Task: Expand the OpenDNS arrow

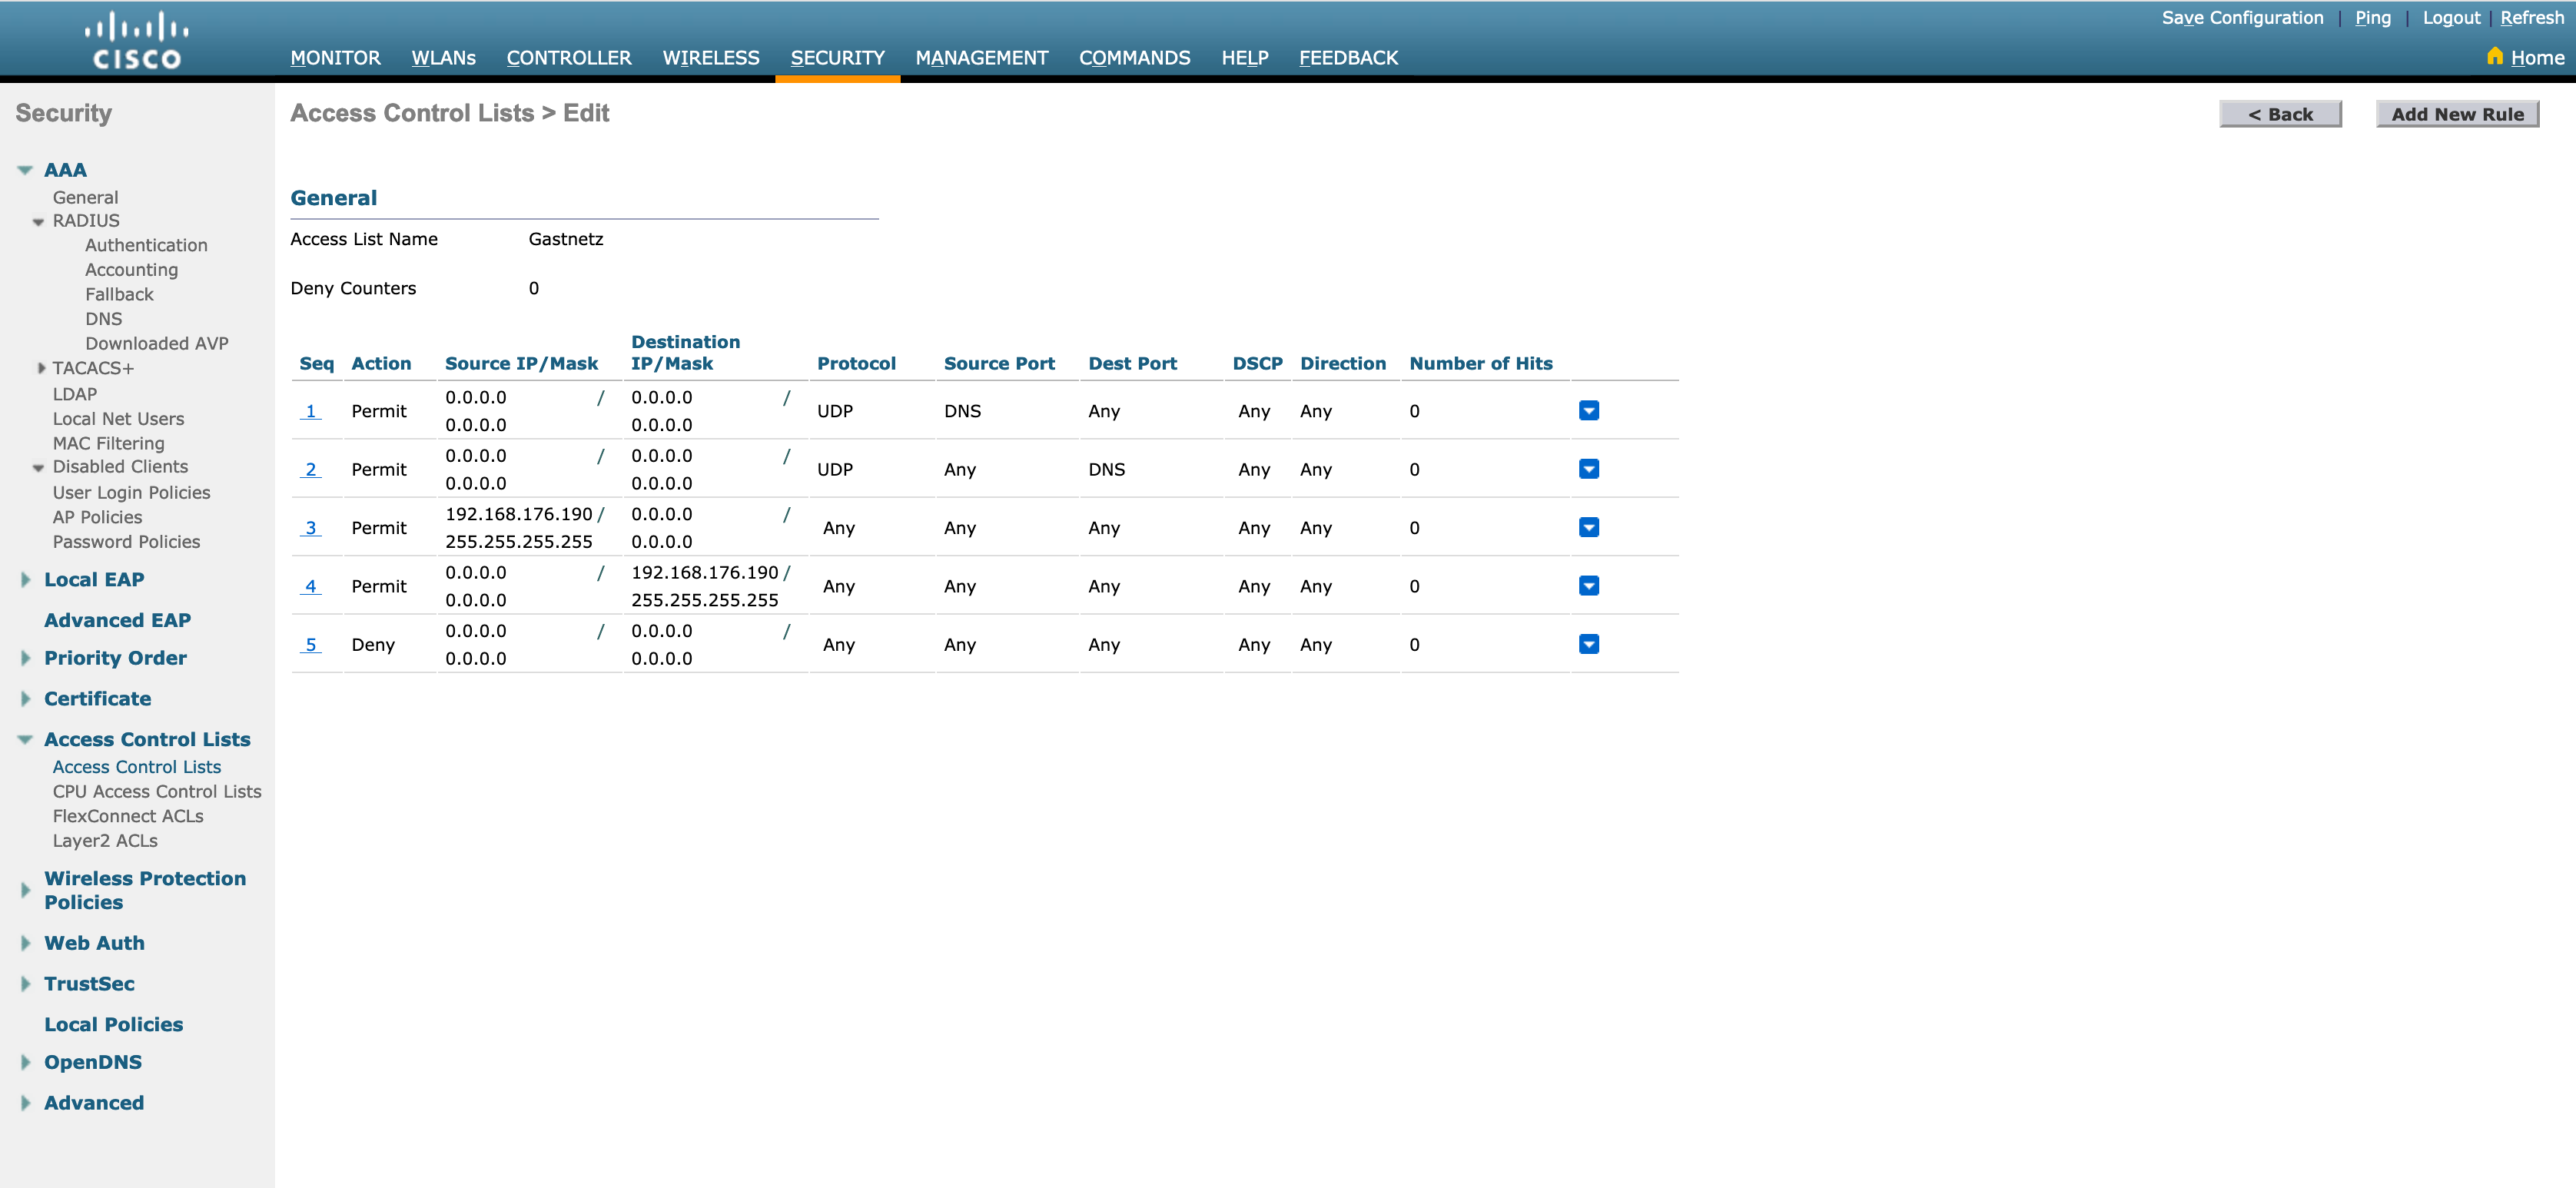Action: point(25,1062)
